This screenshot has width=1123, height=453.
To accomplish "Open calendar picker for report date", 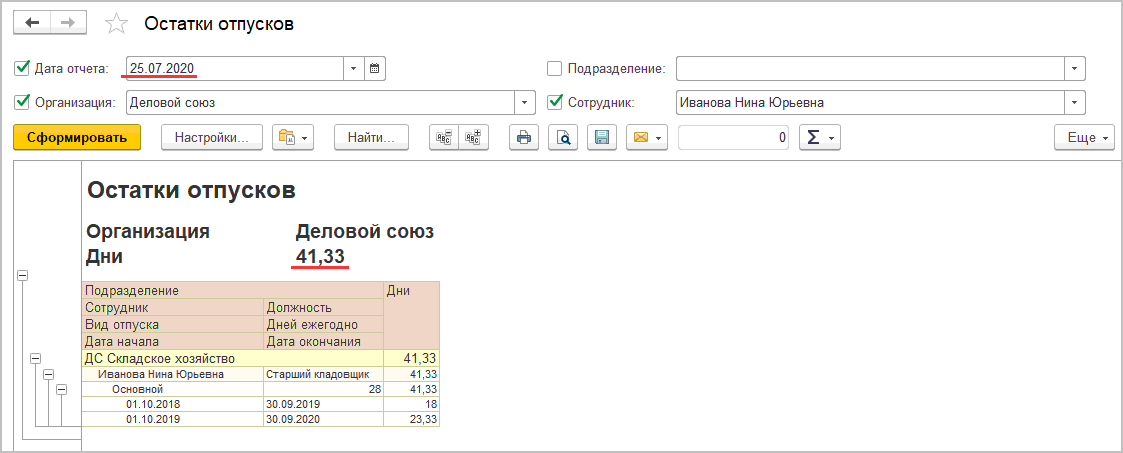I will click(x=375, y=69).
